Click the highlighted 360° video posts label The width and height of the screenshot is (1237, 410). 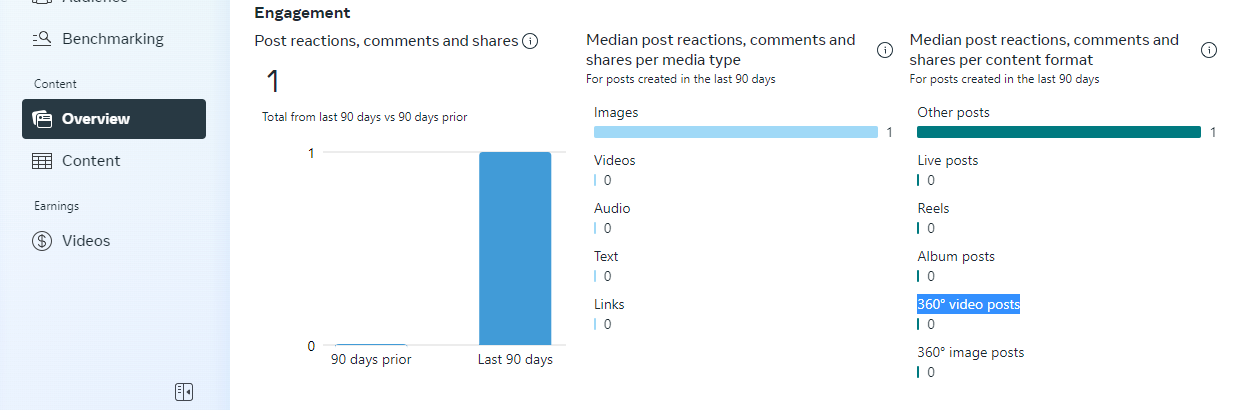click(x=968, y=304)
